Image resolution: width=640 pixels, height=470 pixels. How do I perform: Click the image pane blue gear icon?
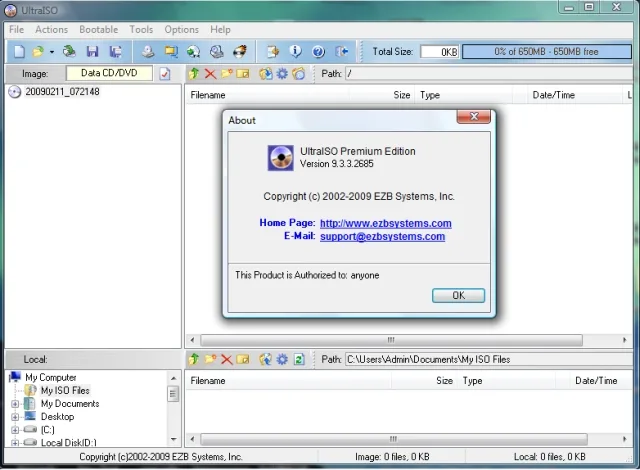click(282, 74)
